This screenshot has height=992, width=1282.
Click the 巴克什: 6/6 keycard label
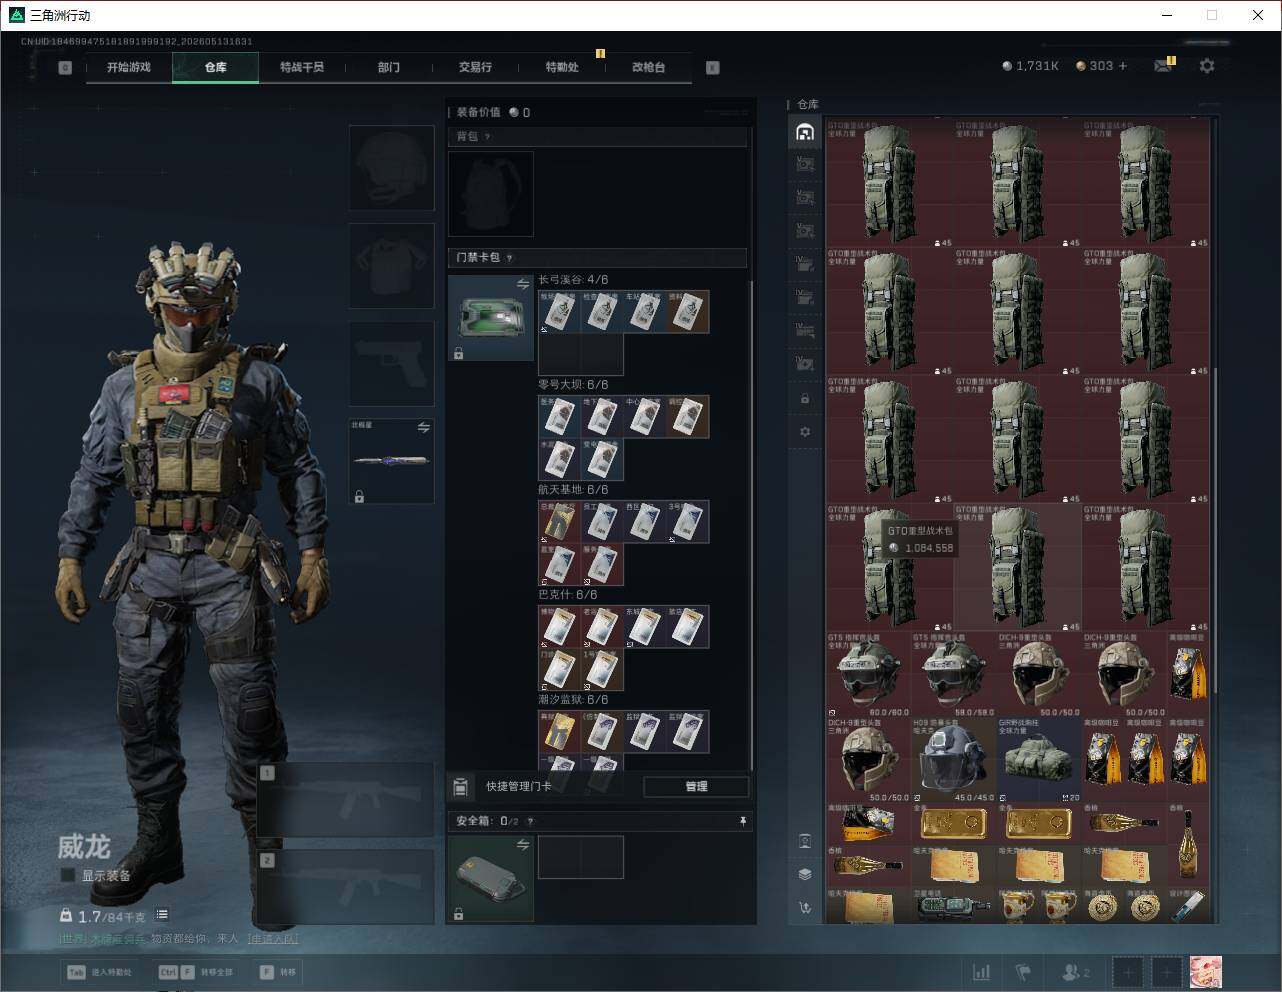tap(568, 595)
